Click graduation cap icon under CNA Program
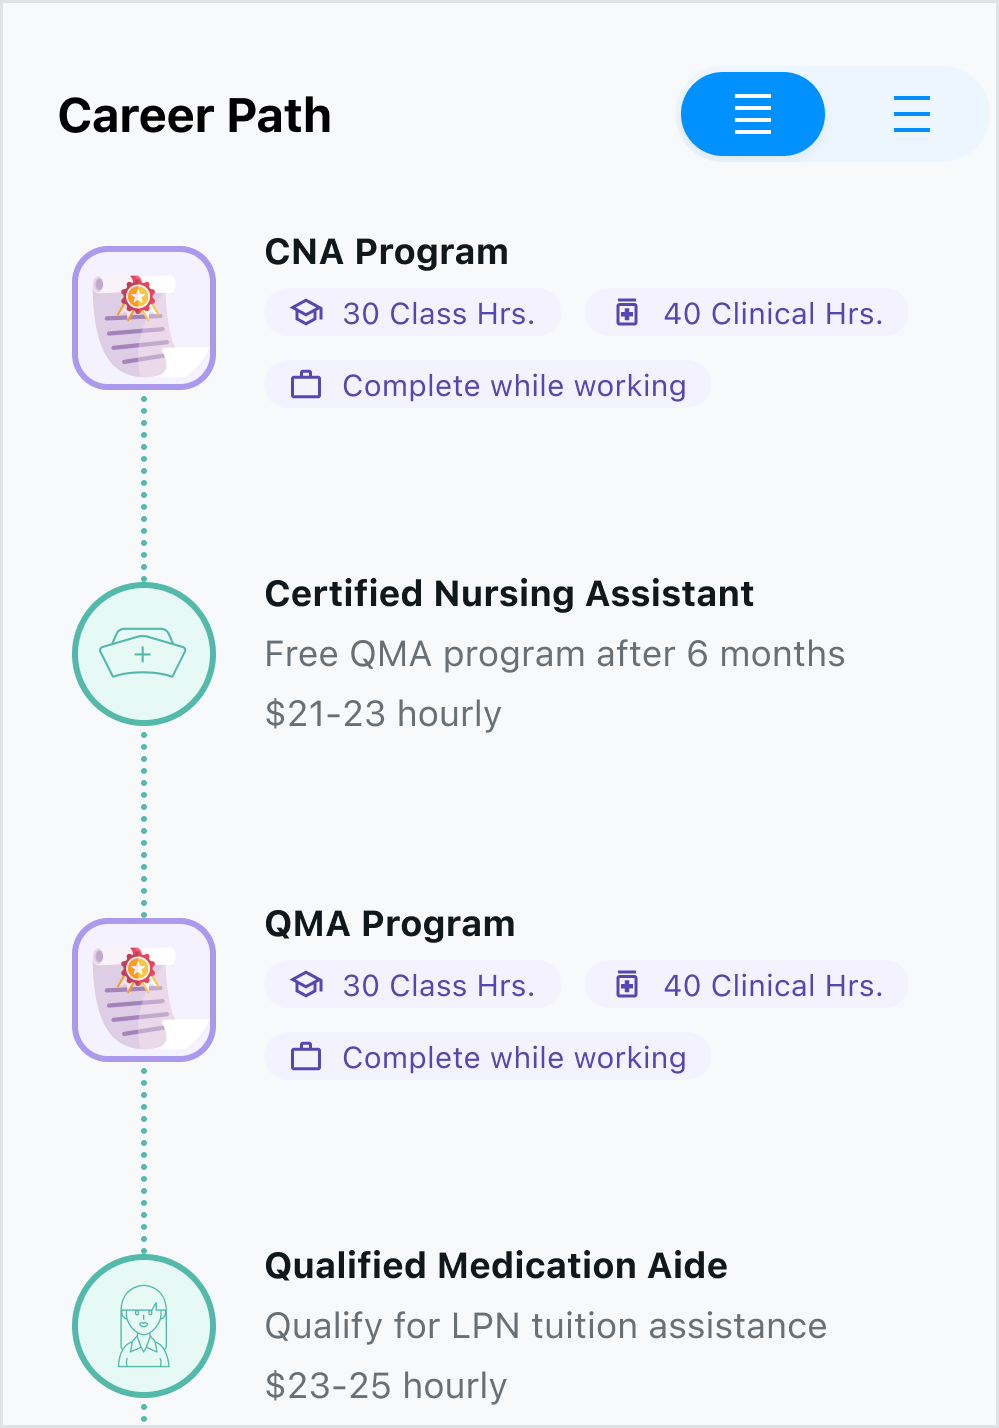 (306, 313)
